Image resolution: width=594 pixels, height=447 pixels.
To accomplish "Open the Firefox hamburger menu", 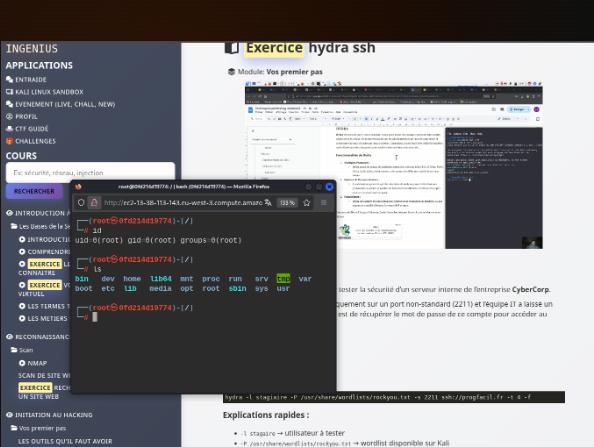I will [x=324, y=203].
